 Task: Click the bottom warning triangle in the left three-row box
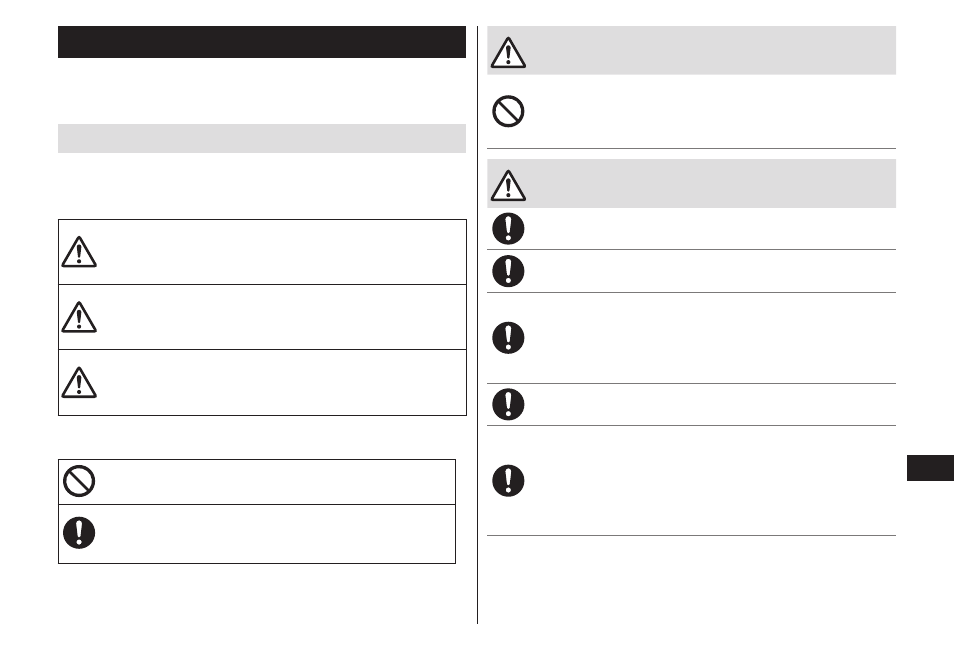79,382
